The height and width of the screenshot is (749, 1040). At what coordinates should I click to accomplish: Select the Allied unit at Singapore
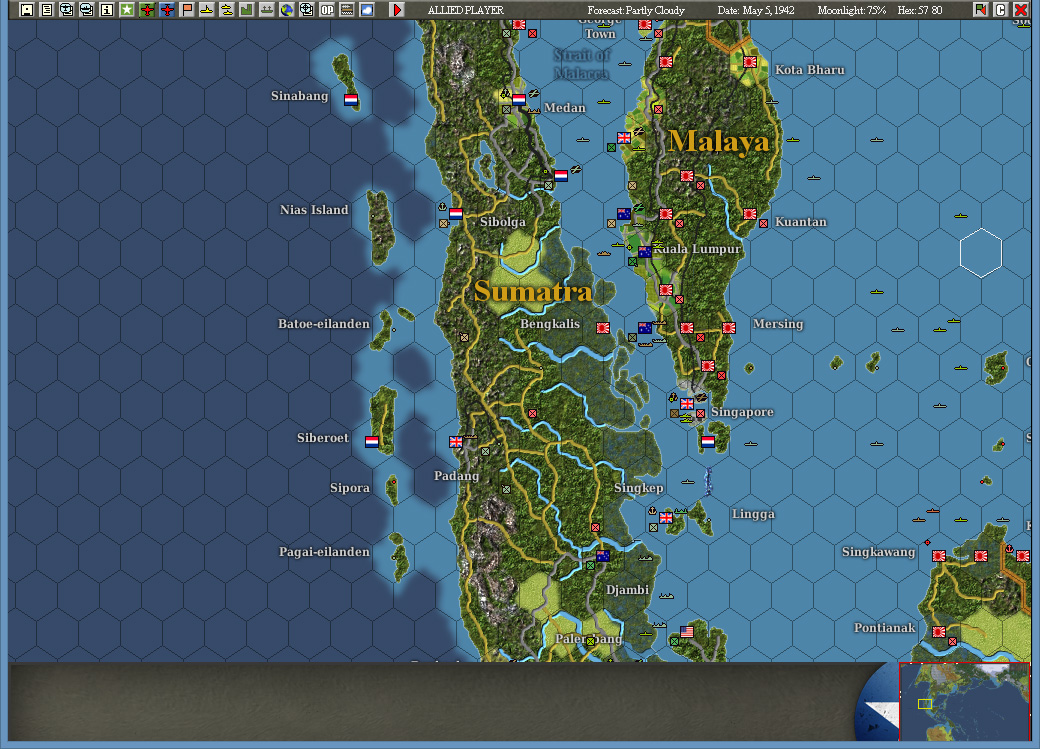point(686,404)
